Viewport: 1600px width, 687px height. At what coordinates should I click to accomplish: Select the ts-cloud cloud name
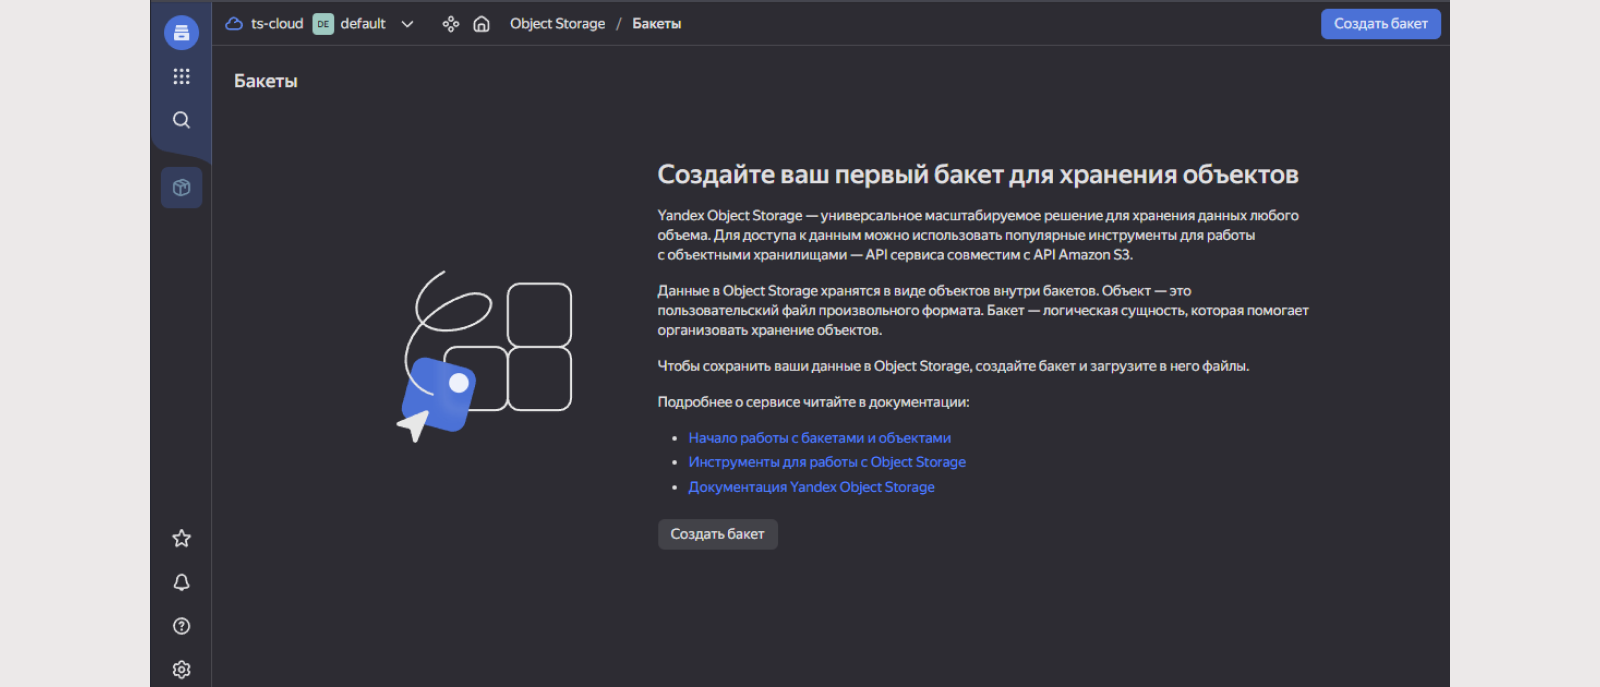coord(277,24)
